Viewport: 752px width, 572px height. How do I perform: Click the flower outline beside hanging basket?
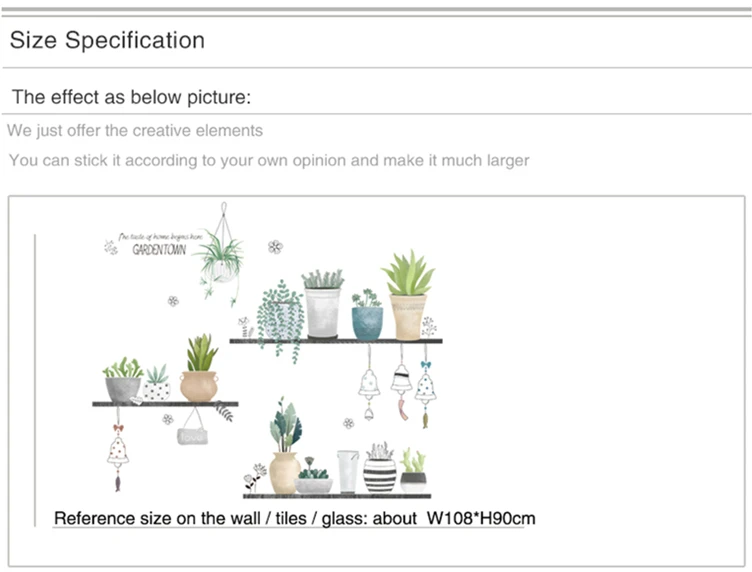[275, 247]
